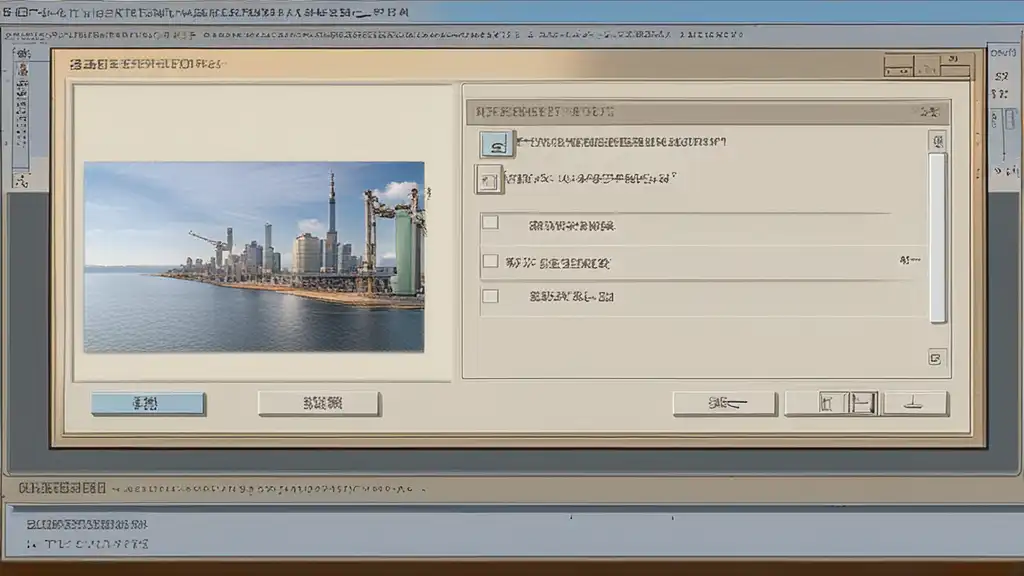The image size is (1024, 576).
Task: Tick the last checkbox in the options list
Action: (x=490, y=296)
